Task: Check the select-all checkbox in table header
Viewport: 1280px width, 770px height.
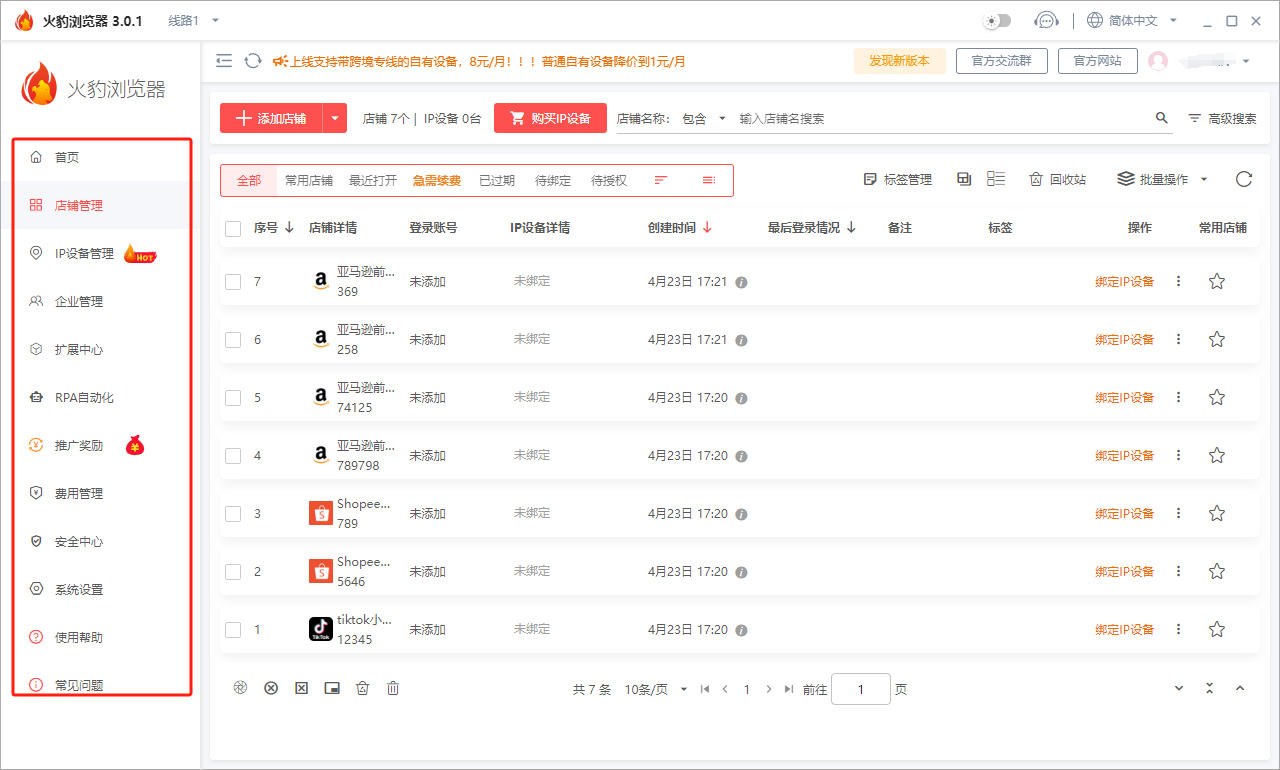Action: 233,227
